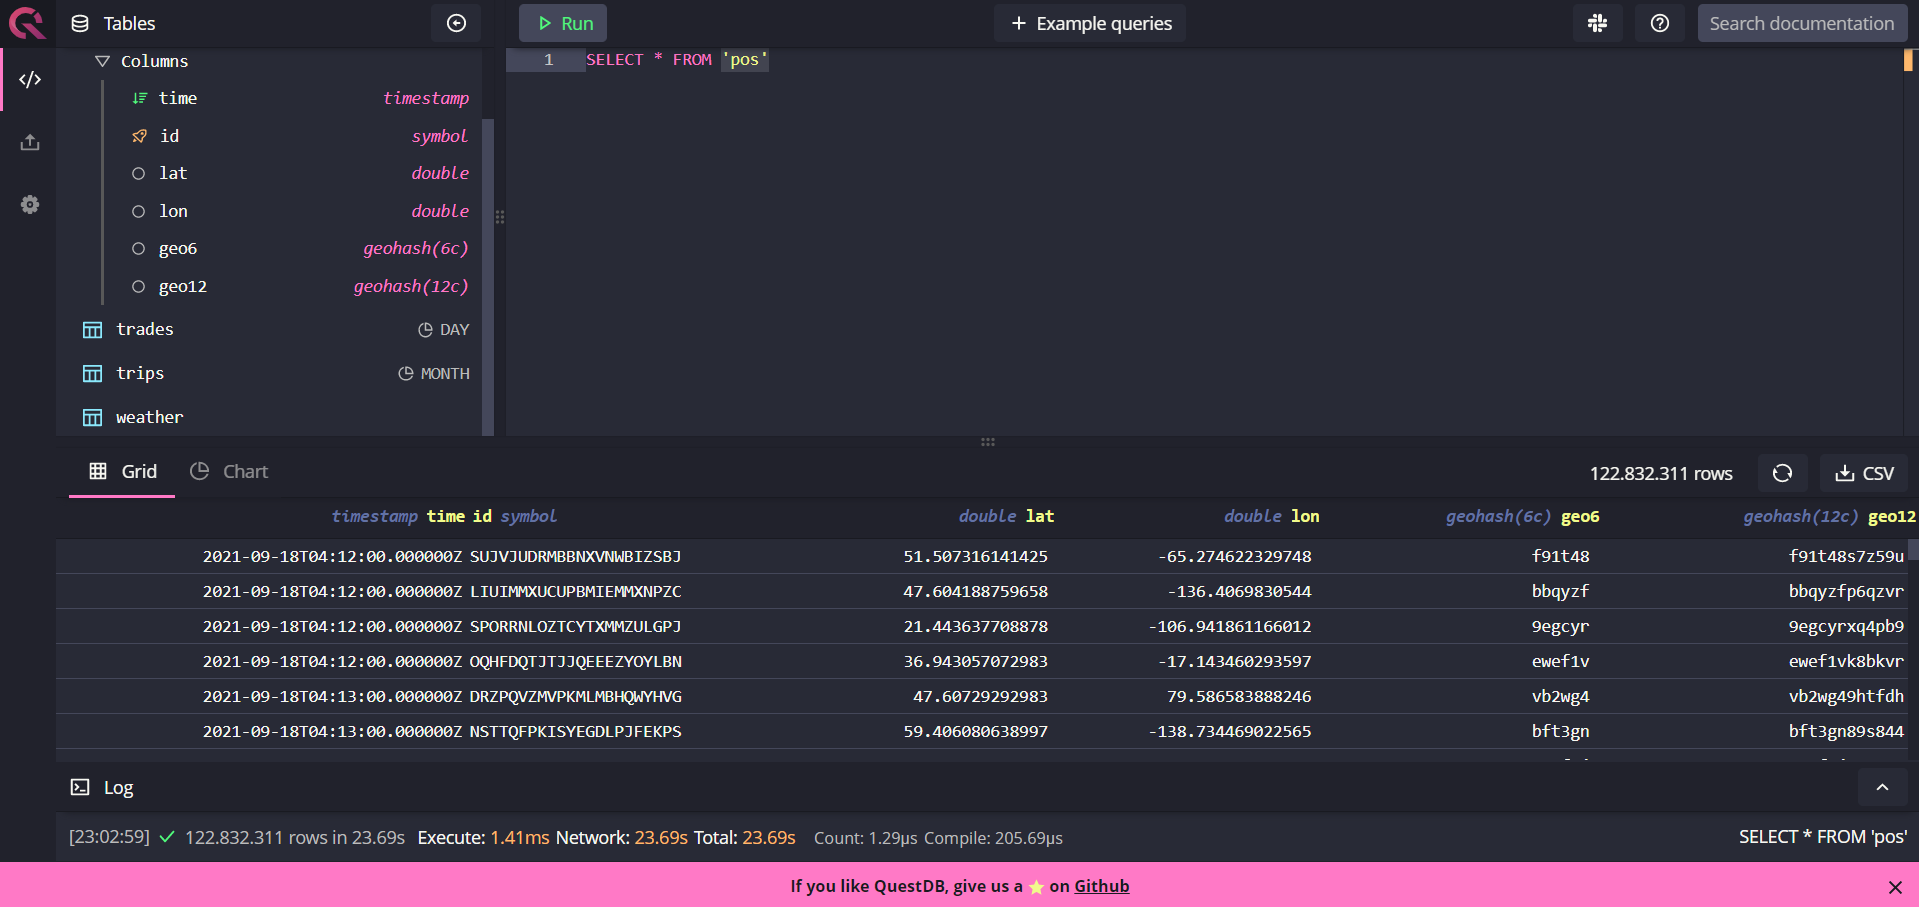Click the circle icon beside lon

pyautogui.click(x=139, y=211)
